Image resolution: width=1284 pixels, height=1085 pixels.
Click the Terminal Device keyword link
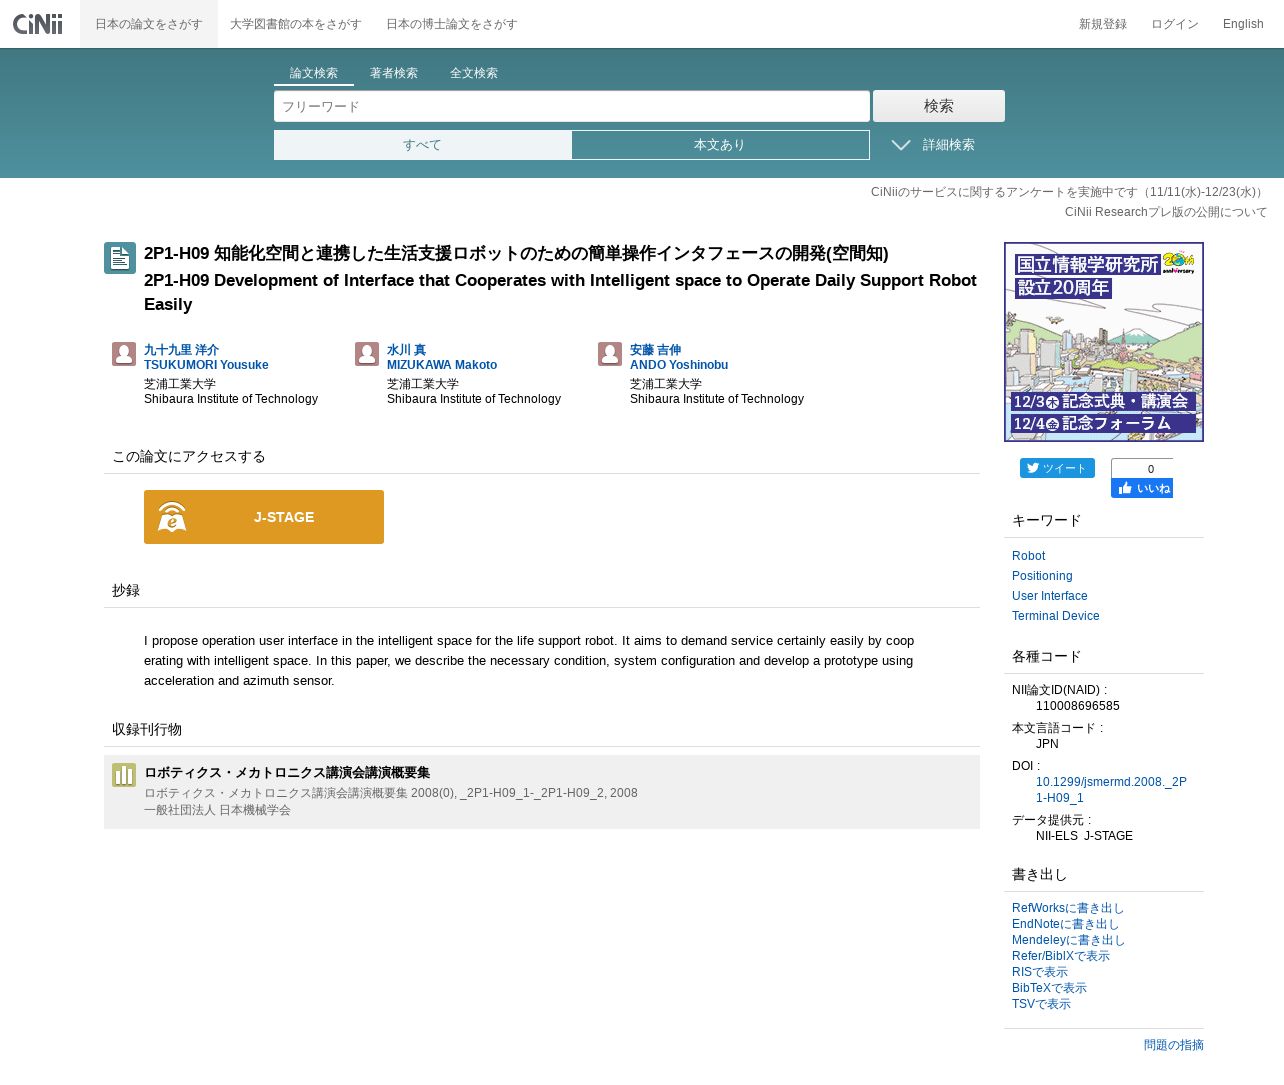point(1055,616)
